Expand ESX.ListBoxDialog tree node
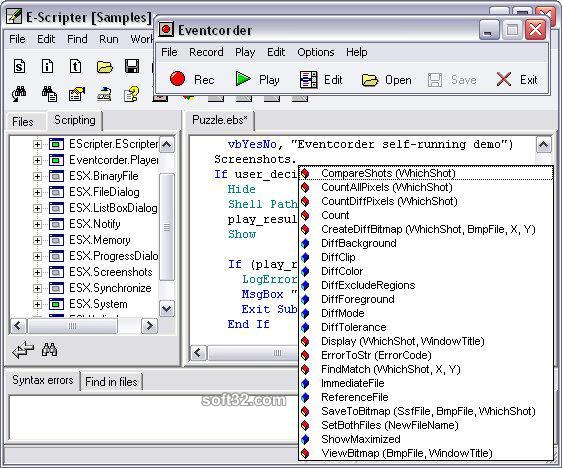562x468 pixels. (37, 208)
